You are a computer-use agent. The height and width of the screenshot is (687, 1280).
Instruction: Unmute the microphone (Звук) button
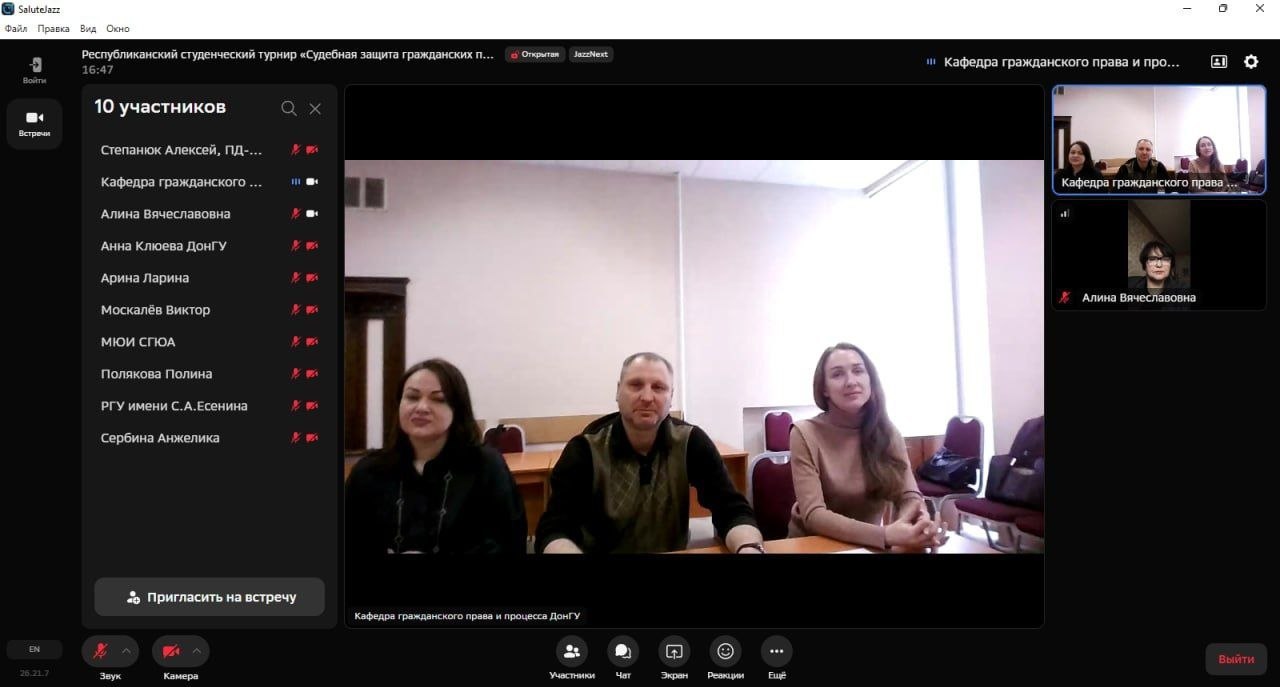pyautogui.click(x=100, y=651)
